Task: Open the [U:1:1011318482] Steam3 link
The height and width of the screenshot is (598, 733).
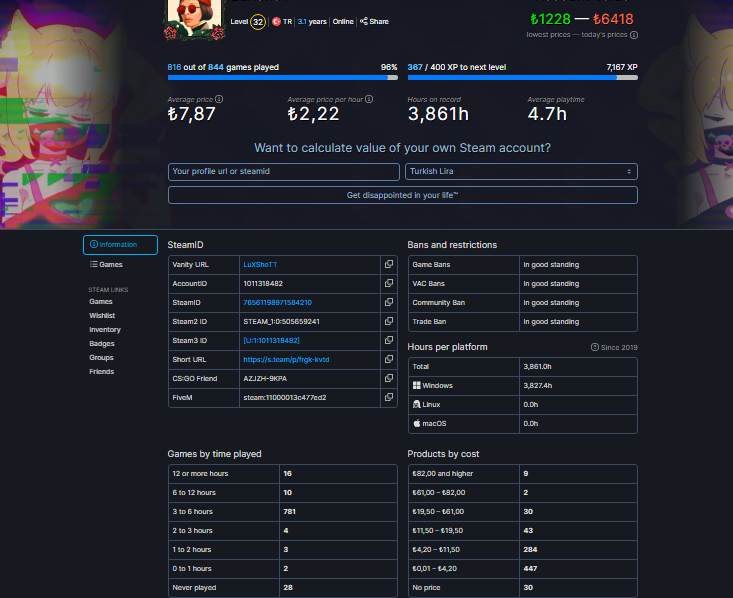Action: 271,340
